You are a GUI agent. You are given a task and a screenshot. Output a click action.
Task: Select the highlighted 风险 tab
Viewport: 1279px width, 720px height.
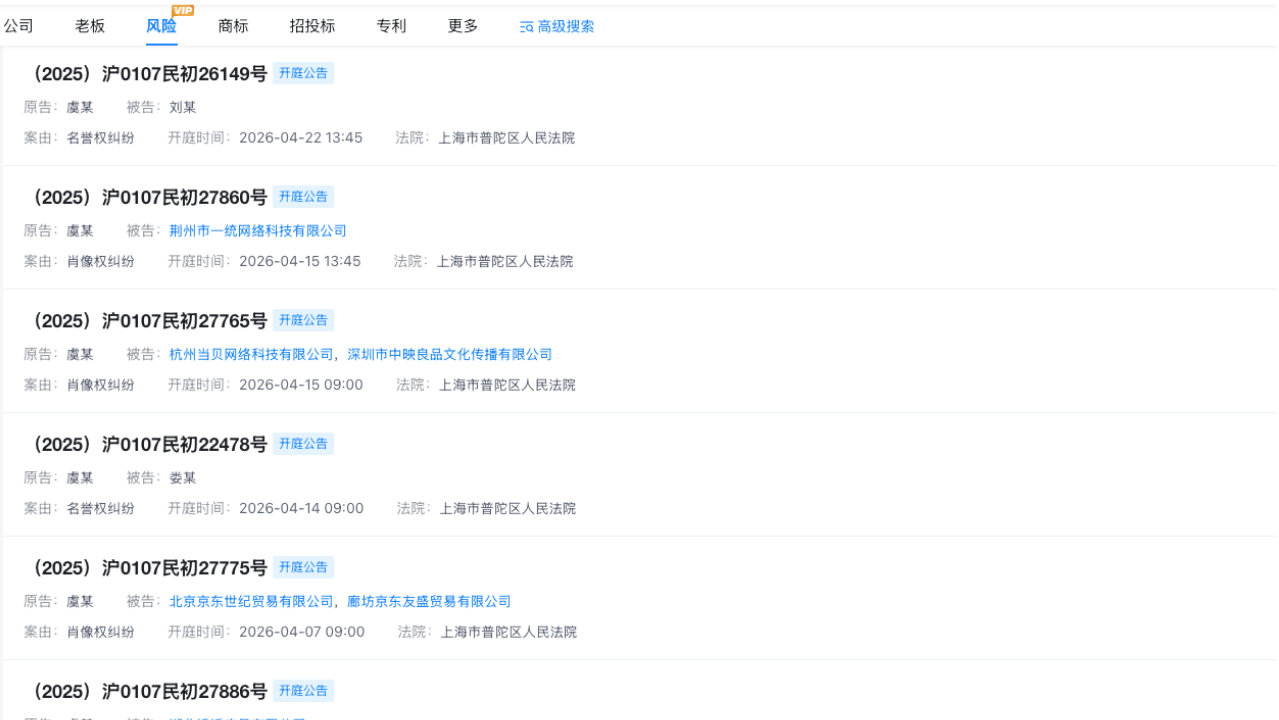click(x=161, y=26)
